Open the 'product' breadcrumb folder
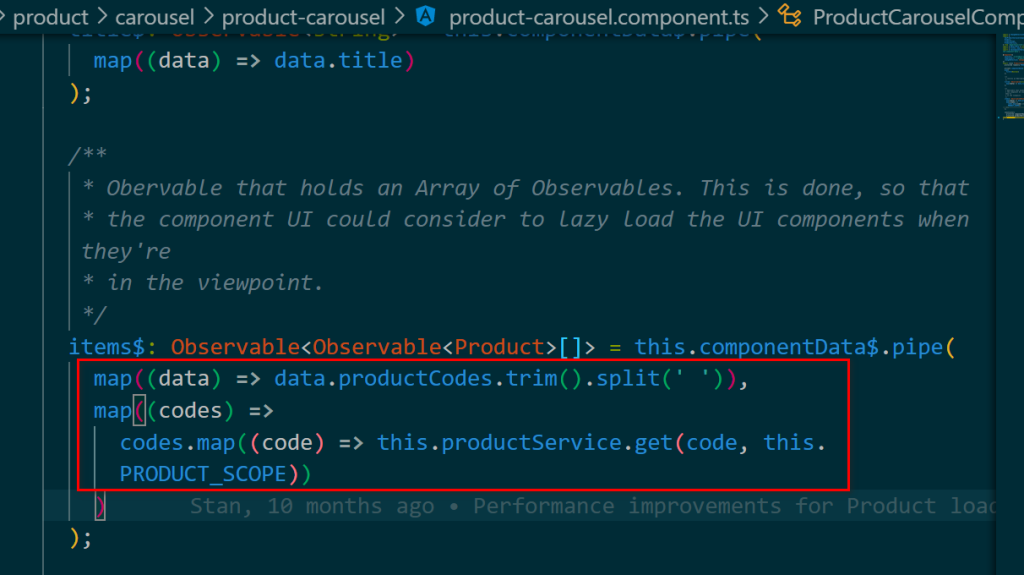Screen dimensions: 1024x575 pyautogui.click(x=50, y=17)
